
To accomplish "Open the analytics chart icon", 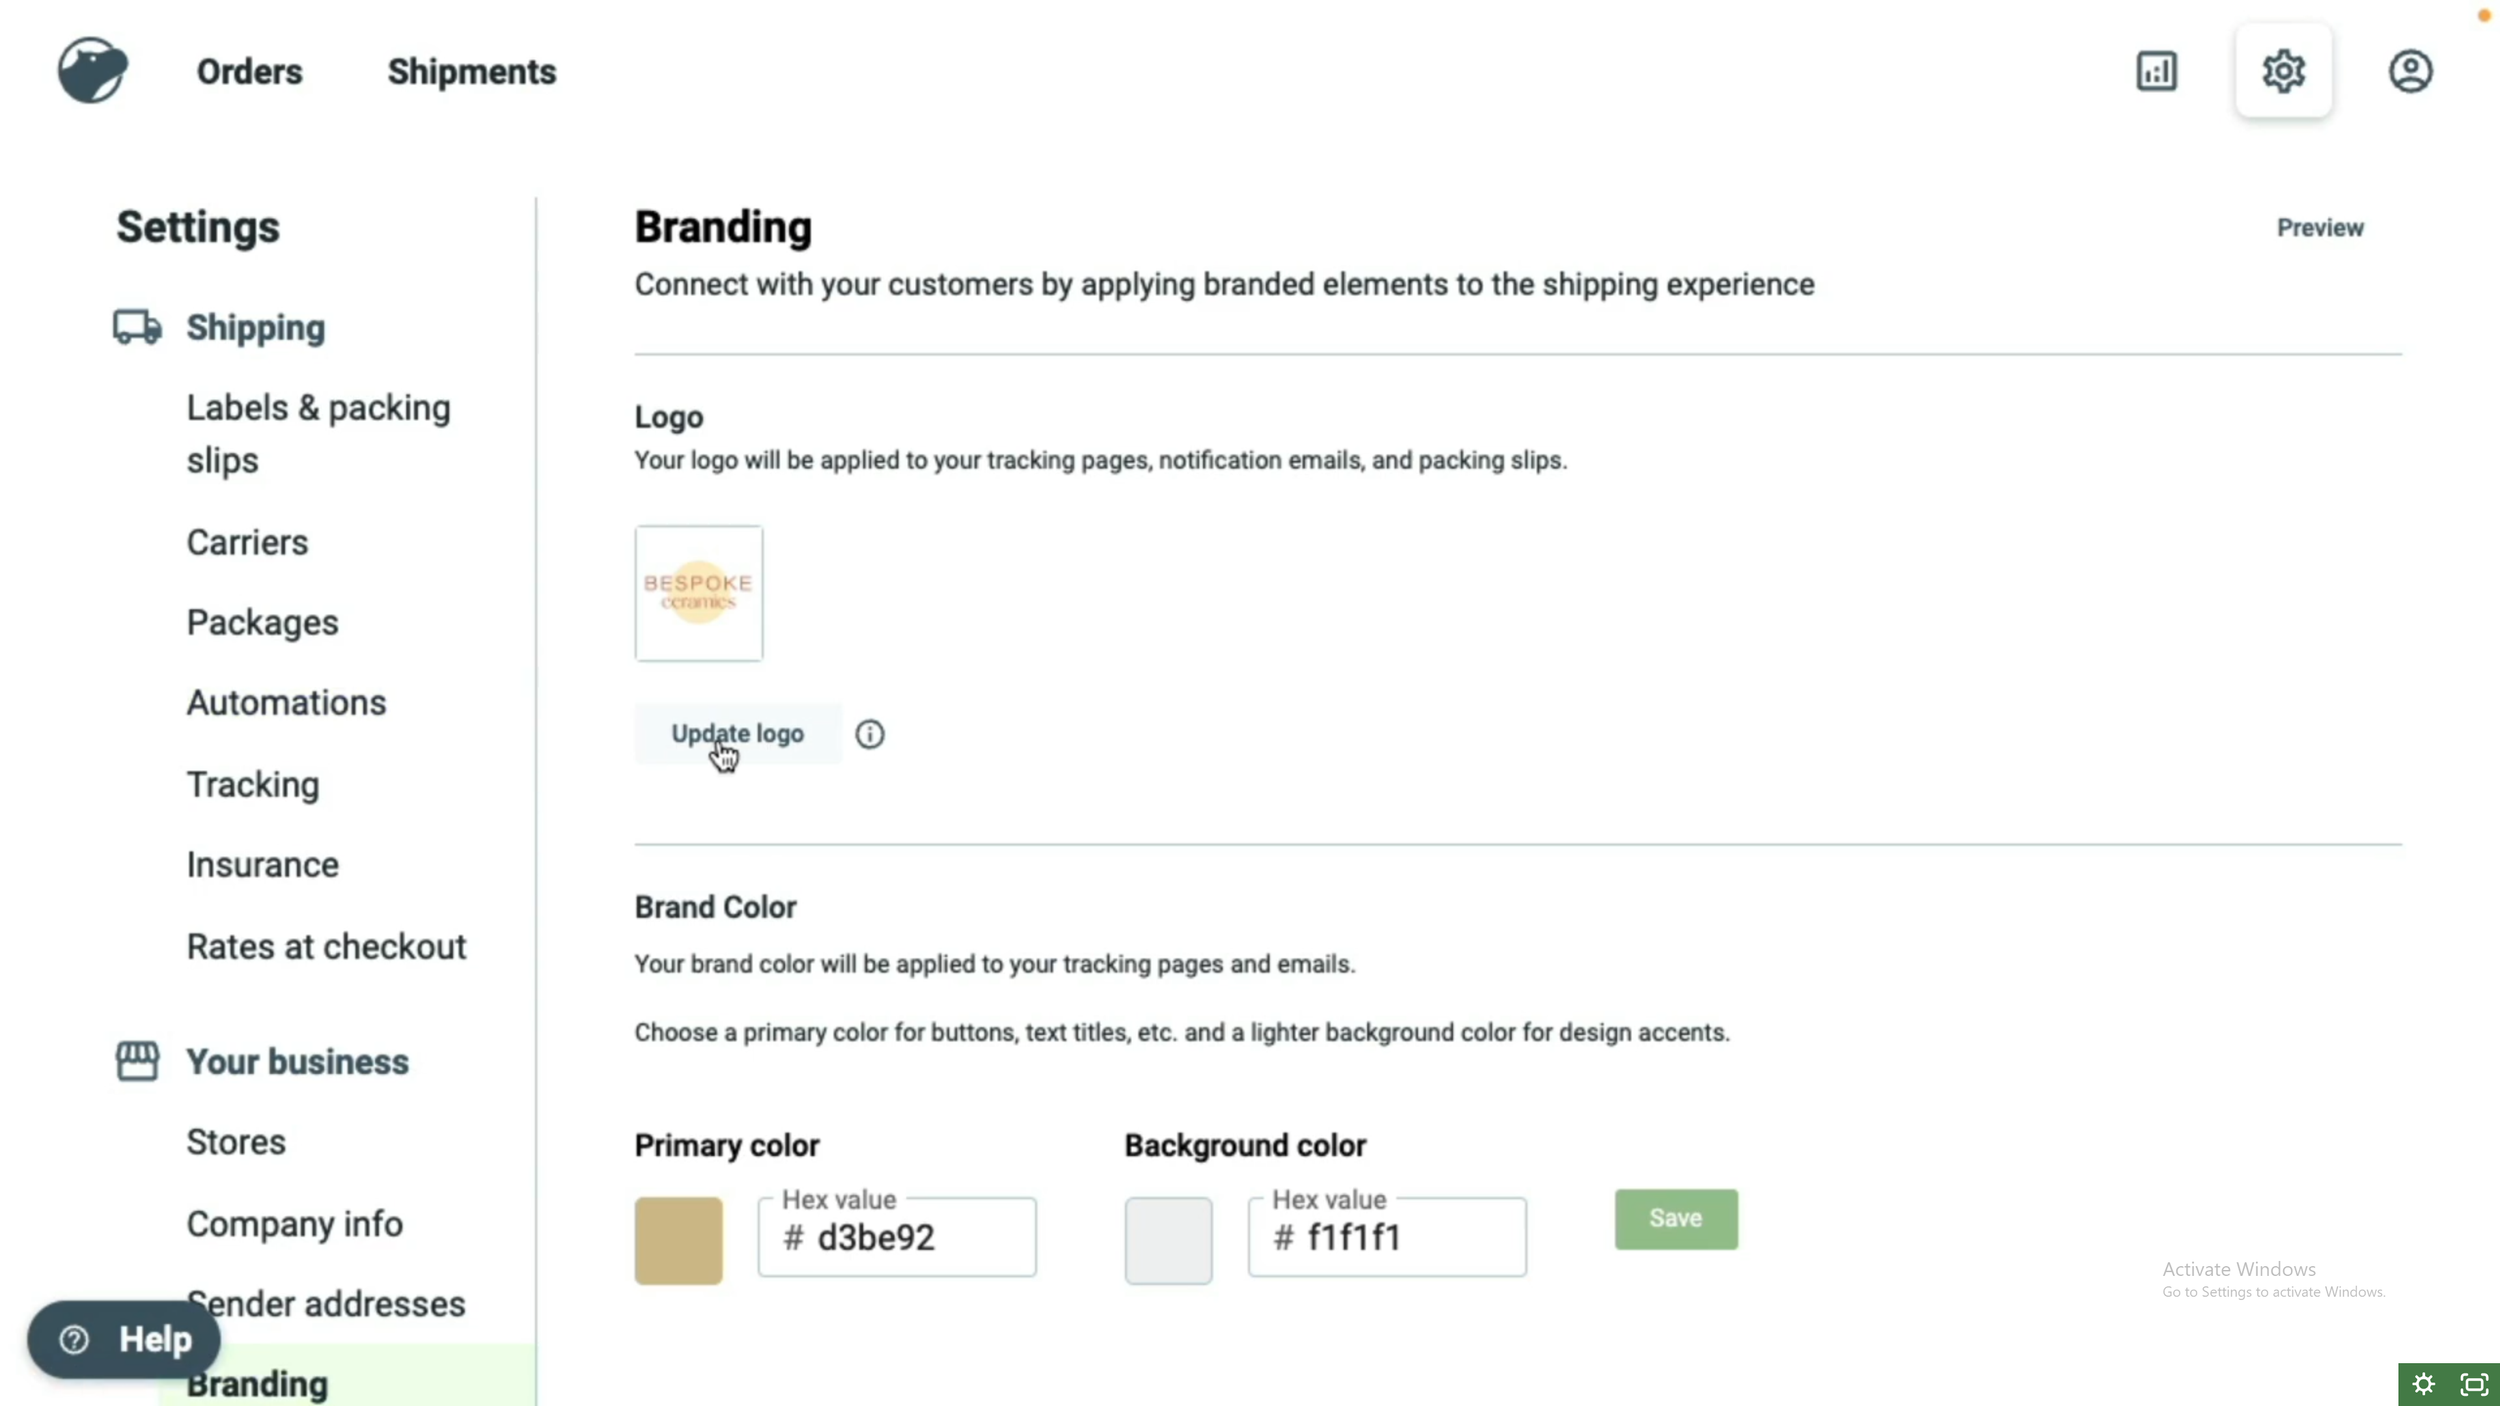I will [2156, 71].
